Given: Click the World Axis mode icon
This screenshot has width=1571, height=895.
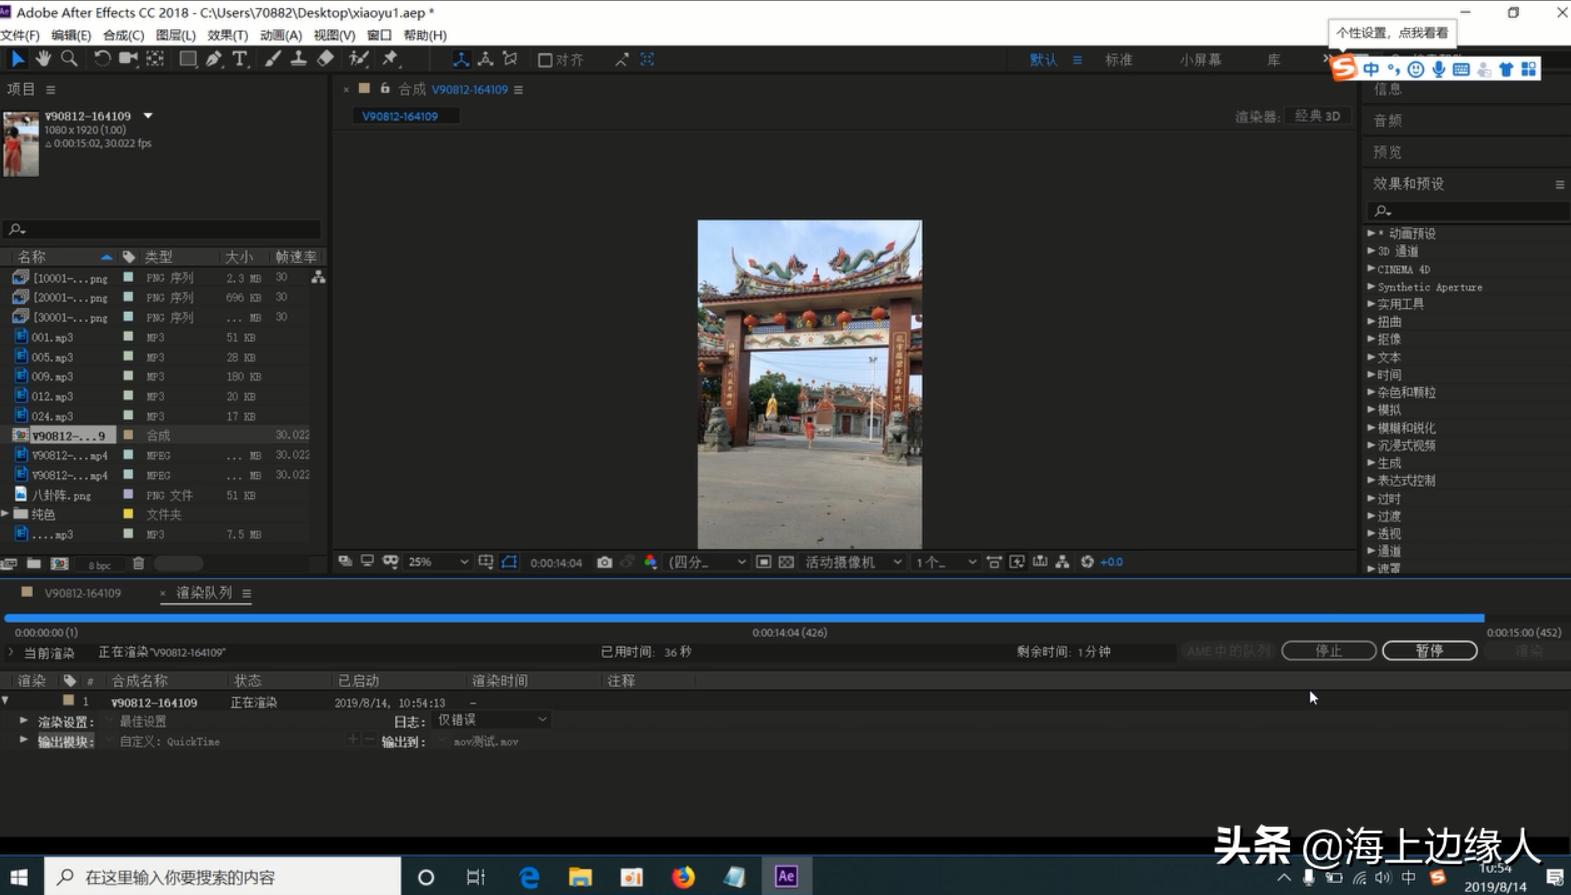Looking at the screenshot, I should (485, 59).
